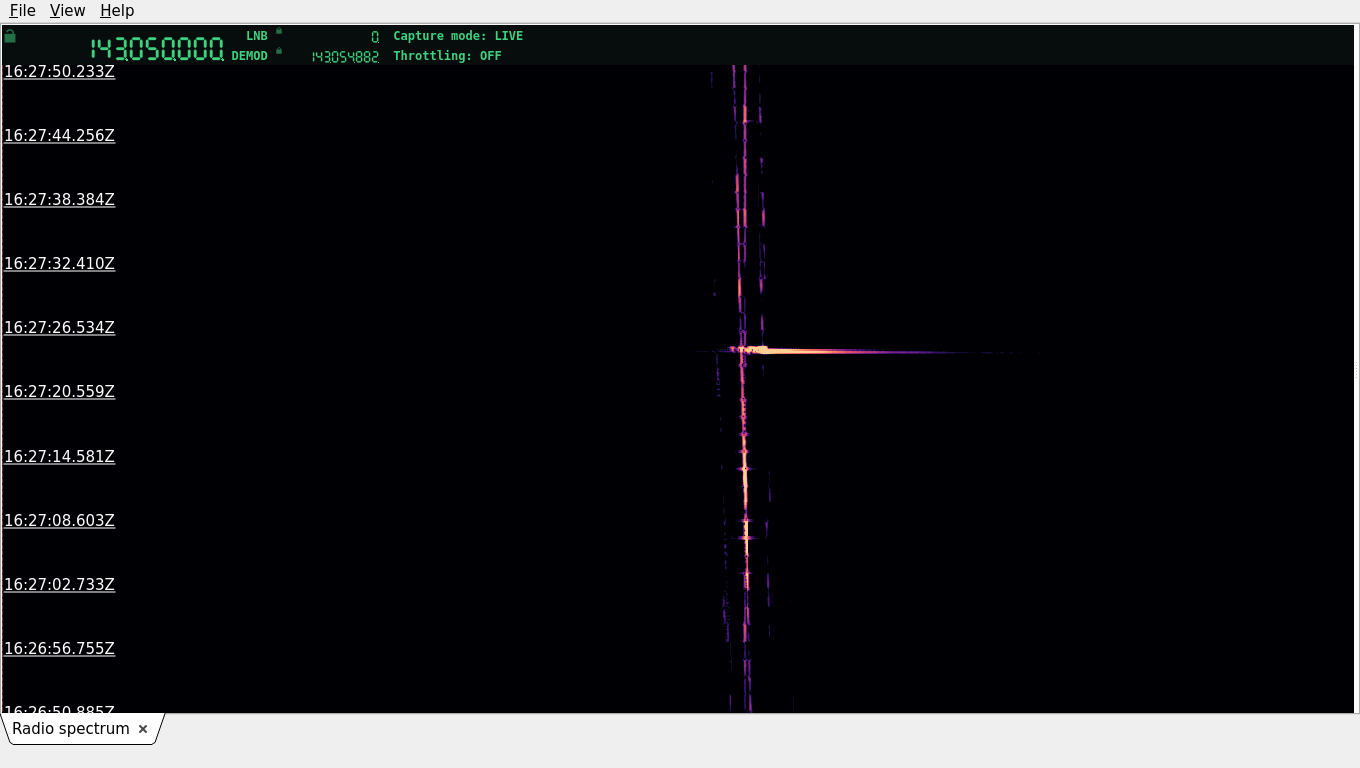Click timestamp 16:27:20.559Z in waterfall
The width and height of the screenshot is (1360, 768).
(x=59, y=392)
